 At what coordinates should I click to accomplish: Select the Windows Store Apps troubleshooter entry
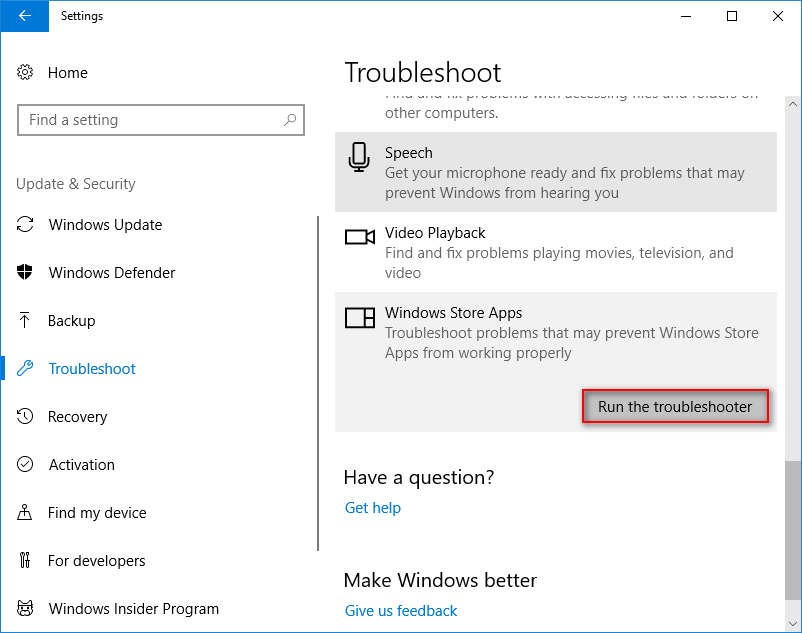[x=555, y=333]
